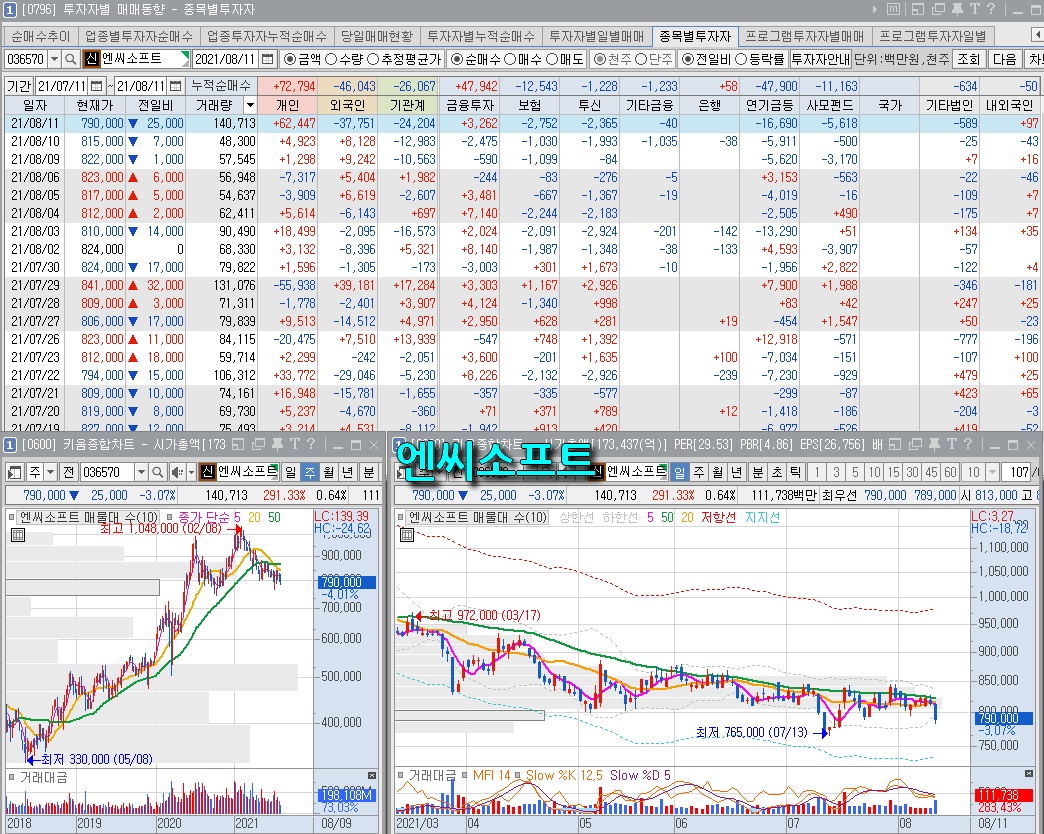Click the 다음 next button
The height and width of the screenshot is (834, 1044).
tap(1004, 59)
